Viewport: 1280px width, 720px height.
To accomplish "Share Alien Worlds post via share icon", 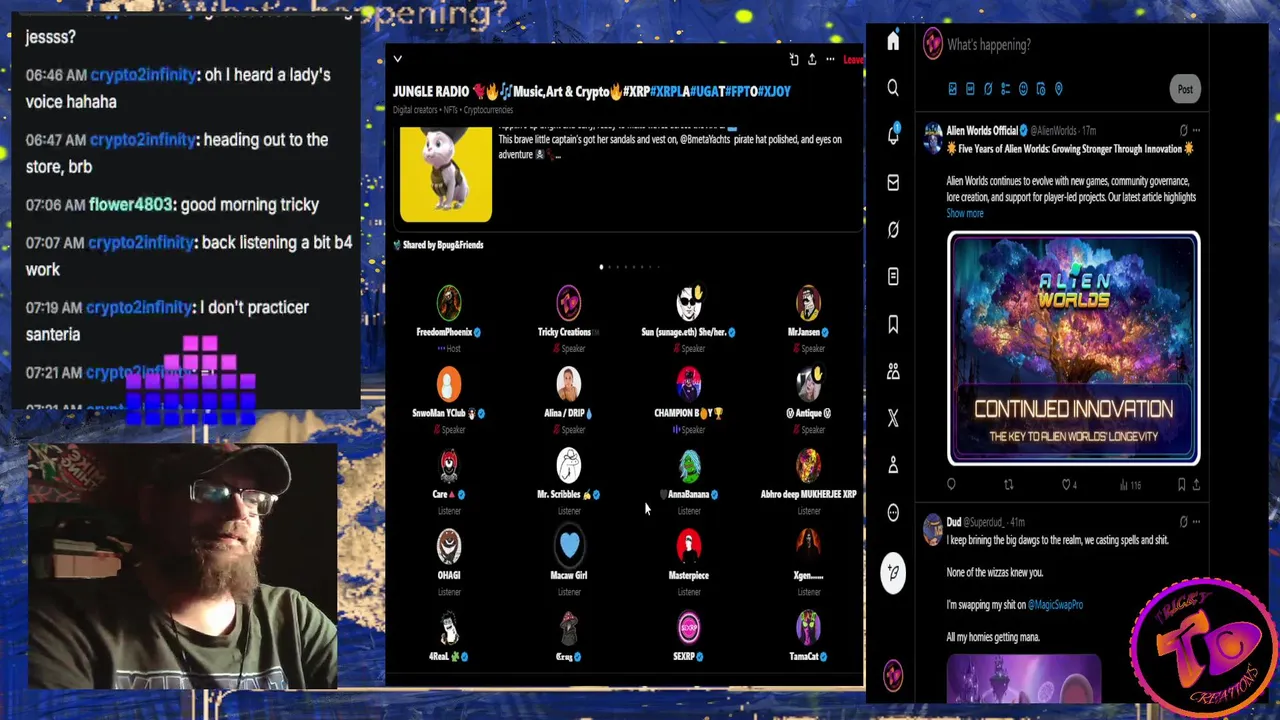I will click(1196, 485).
